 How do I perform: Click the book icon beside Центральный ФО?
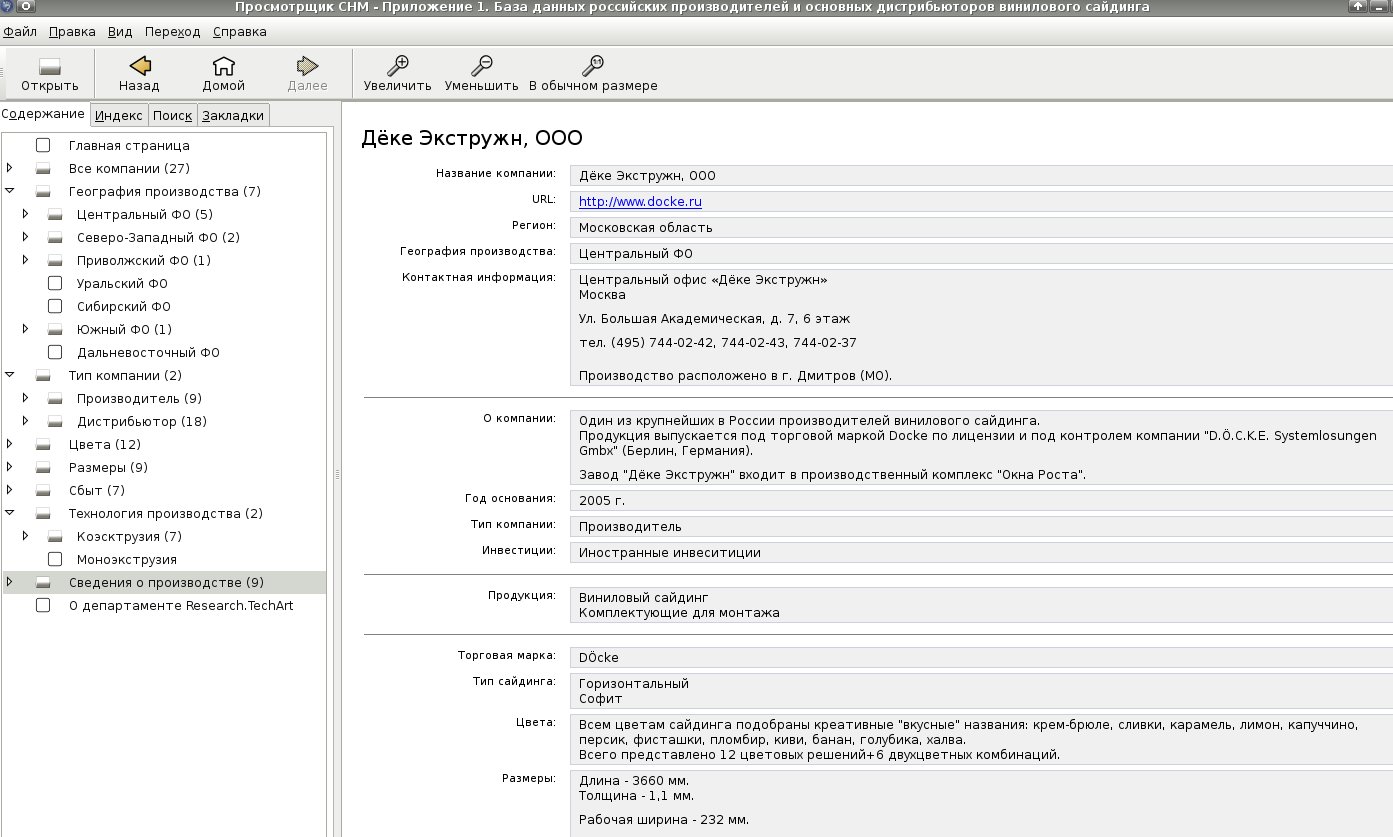55,214
